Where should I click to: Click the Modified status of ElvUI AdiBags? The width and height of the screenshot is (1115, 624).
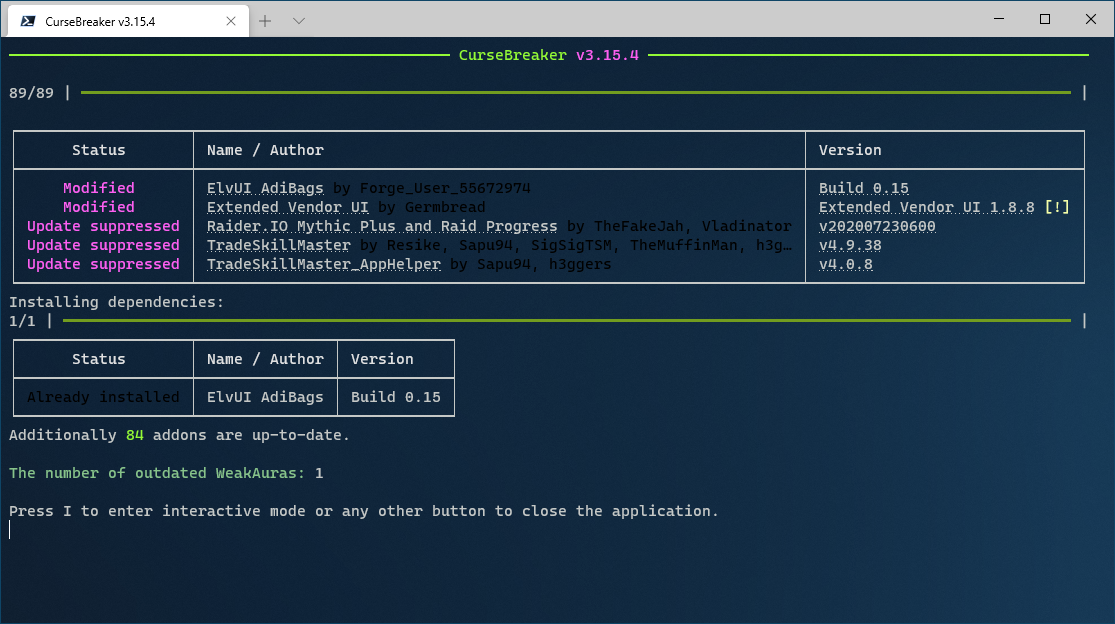tap(98, 187)
